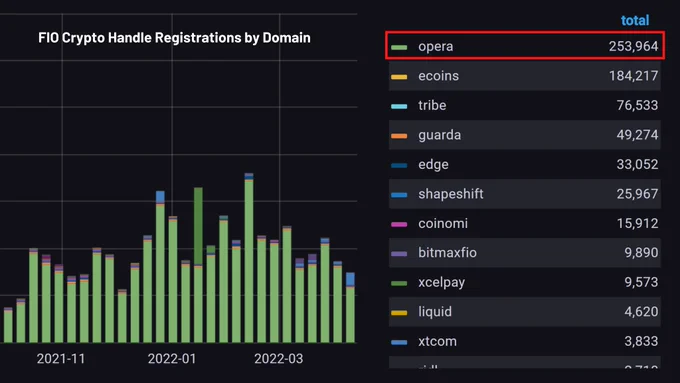Click the tall dark green xcelpay bar segment
Viewport: 680px width, 383px height.
(x=198, y=226)
